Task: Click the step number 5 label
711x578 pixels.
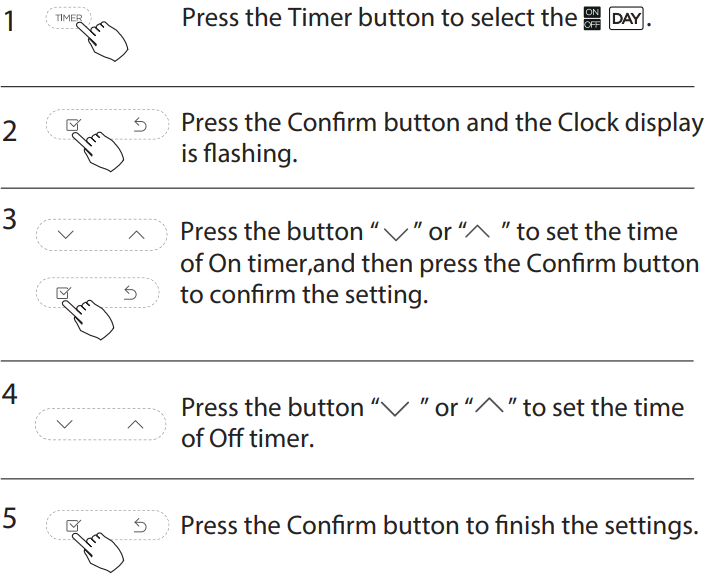Action: pyautogui.click(x=10, y=518)
